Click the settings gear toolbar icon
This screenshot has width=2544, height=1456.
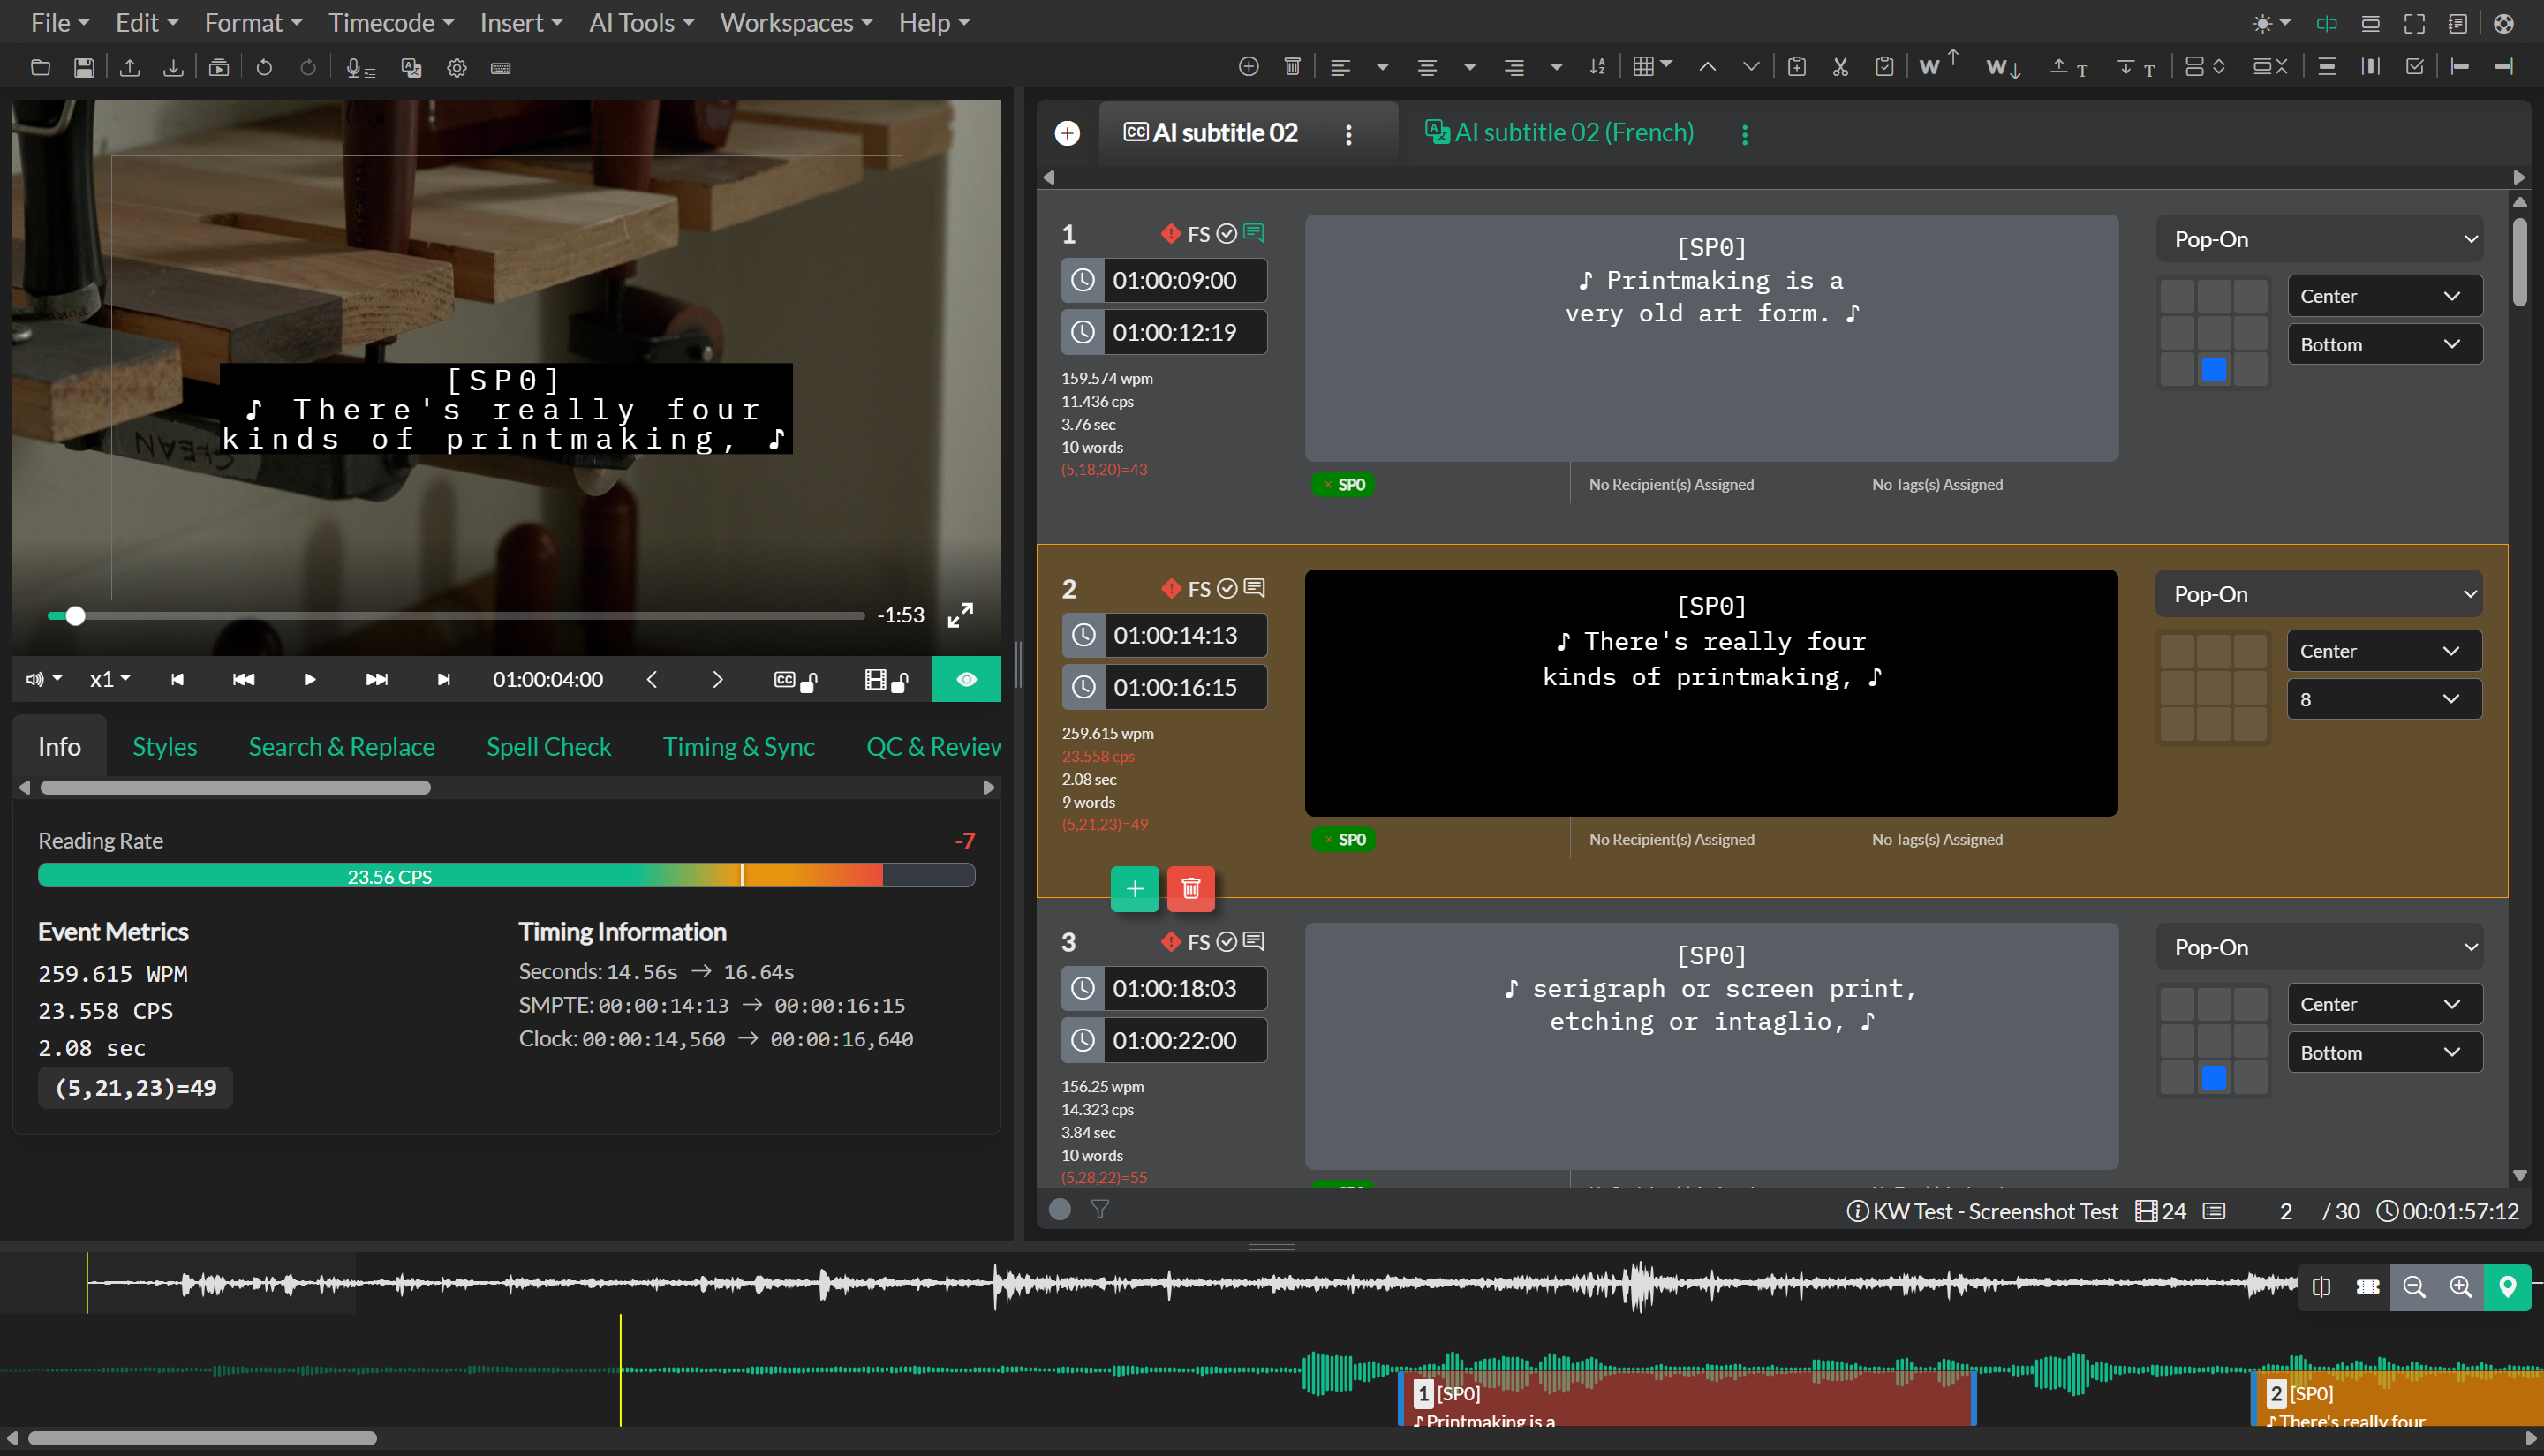click(x=457, y=68)
